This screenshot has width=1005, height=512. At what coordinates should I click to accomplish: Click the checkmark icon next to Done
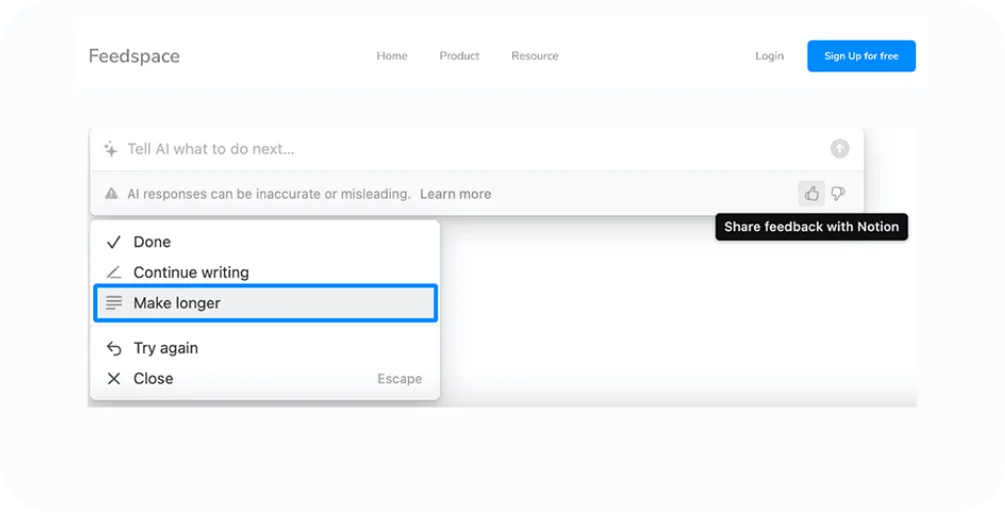coord(113,242)
